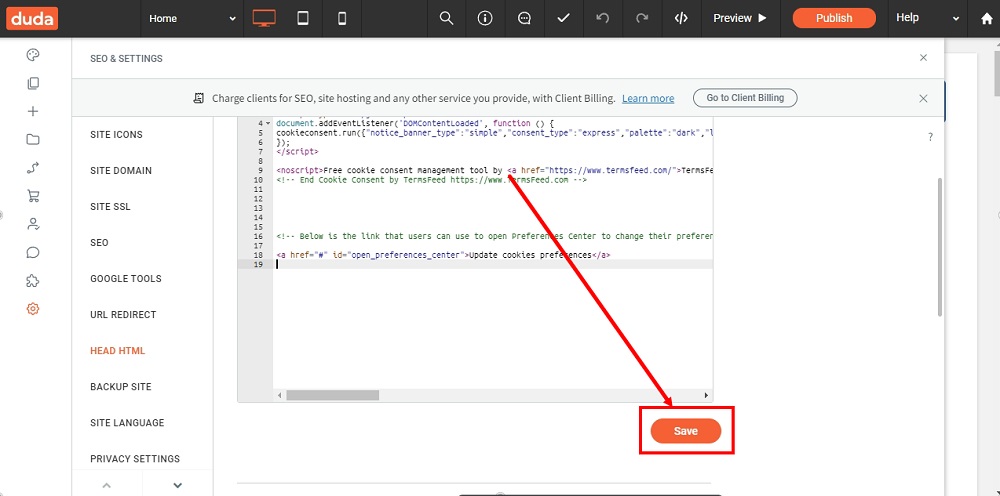Screen dimensions: 1000x496
Task: Select SITE DOMAIN in settings menu
Action: point(121,171)
